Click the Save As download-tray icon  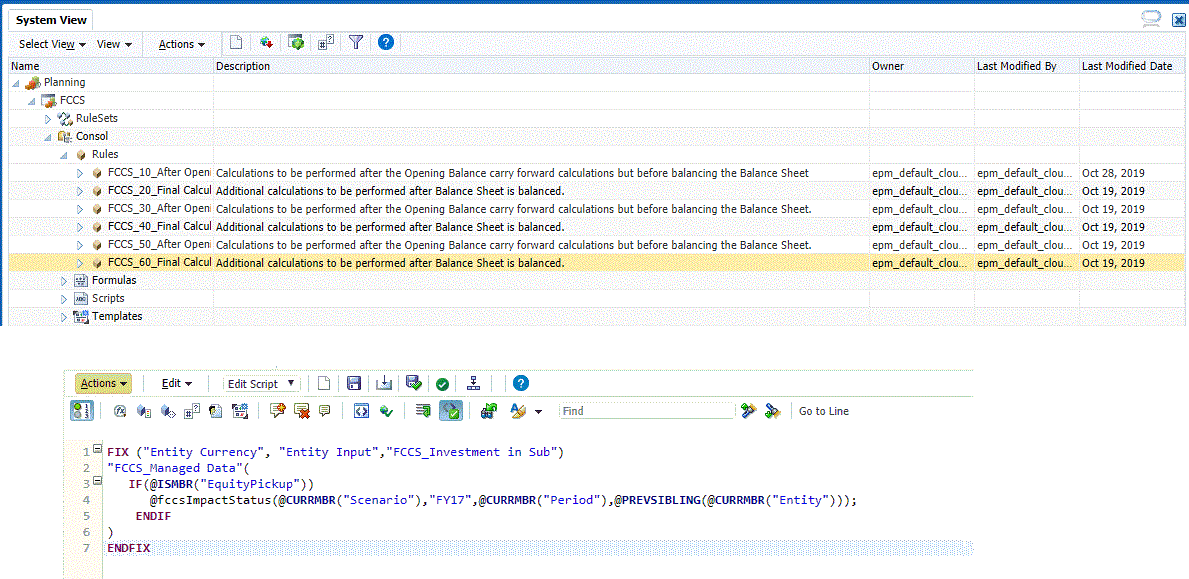click(383, 383)
